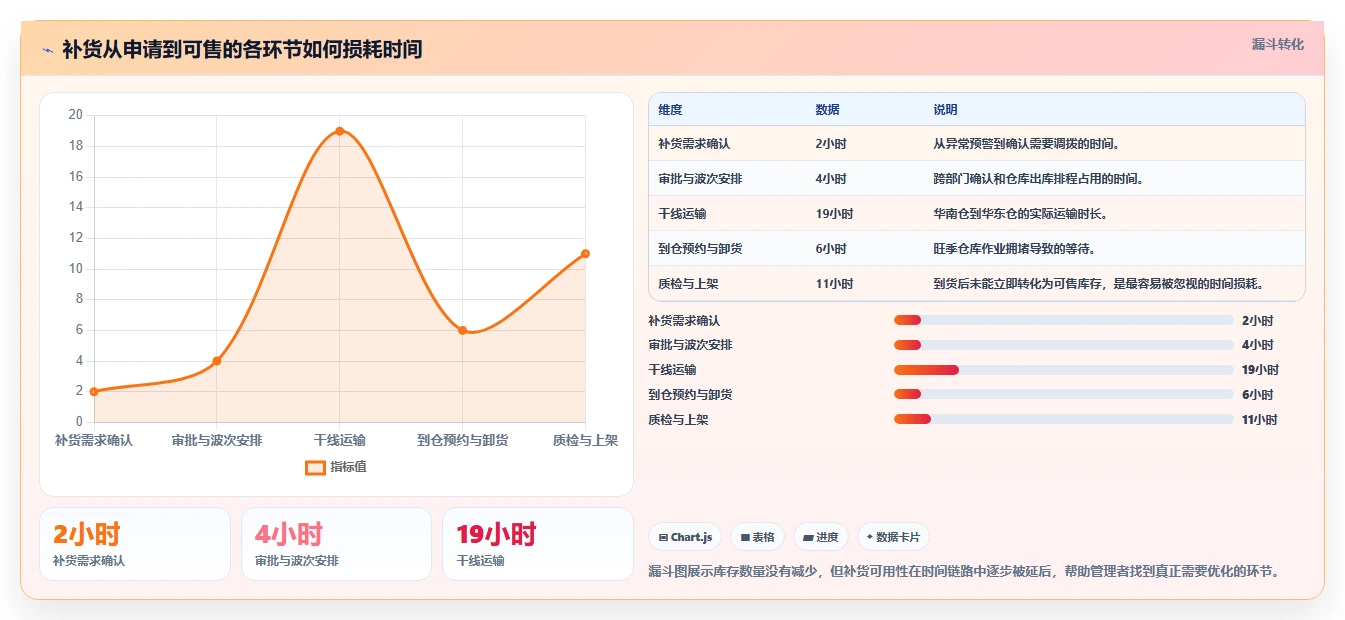Click the y-axis value 20
Screen dimensions: 1345x620
75,115
